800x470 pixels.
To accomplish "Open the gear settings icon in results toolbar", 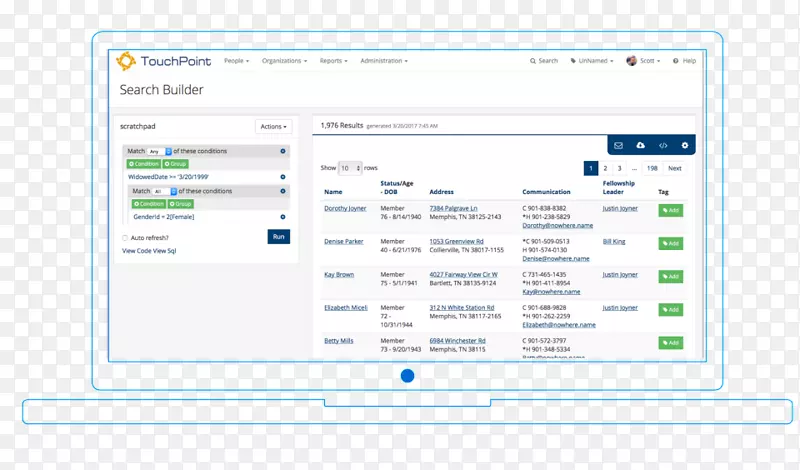I will coord(685,146).
